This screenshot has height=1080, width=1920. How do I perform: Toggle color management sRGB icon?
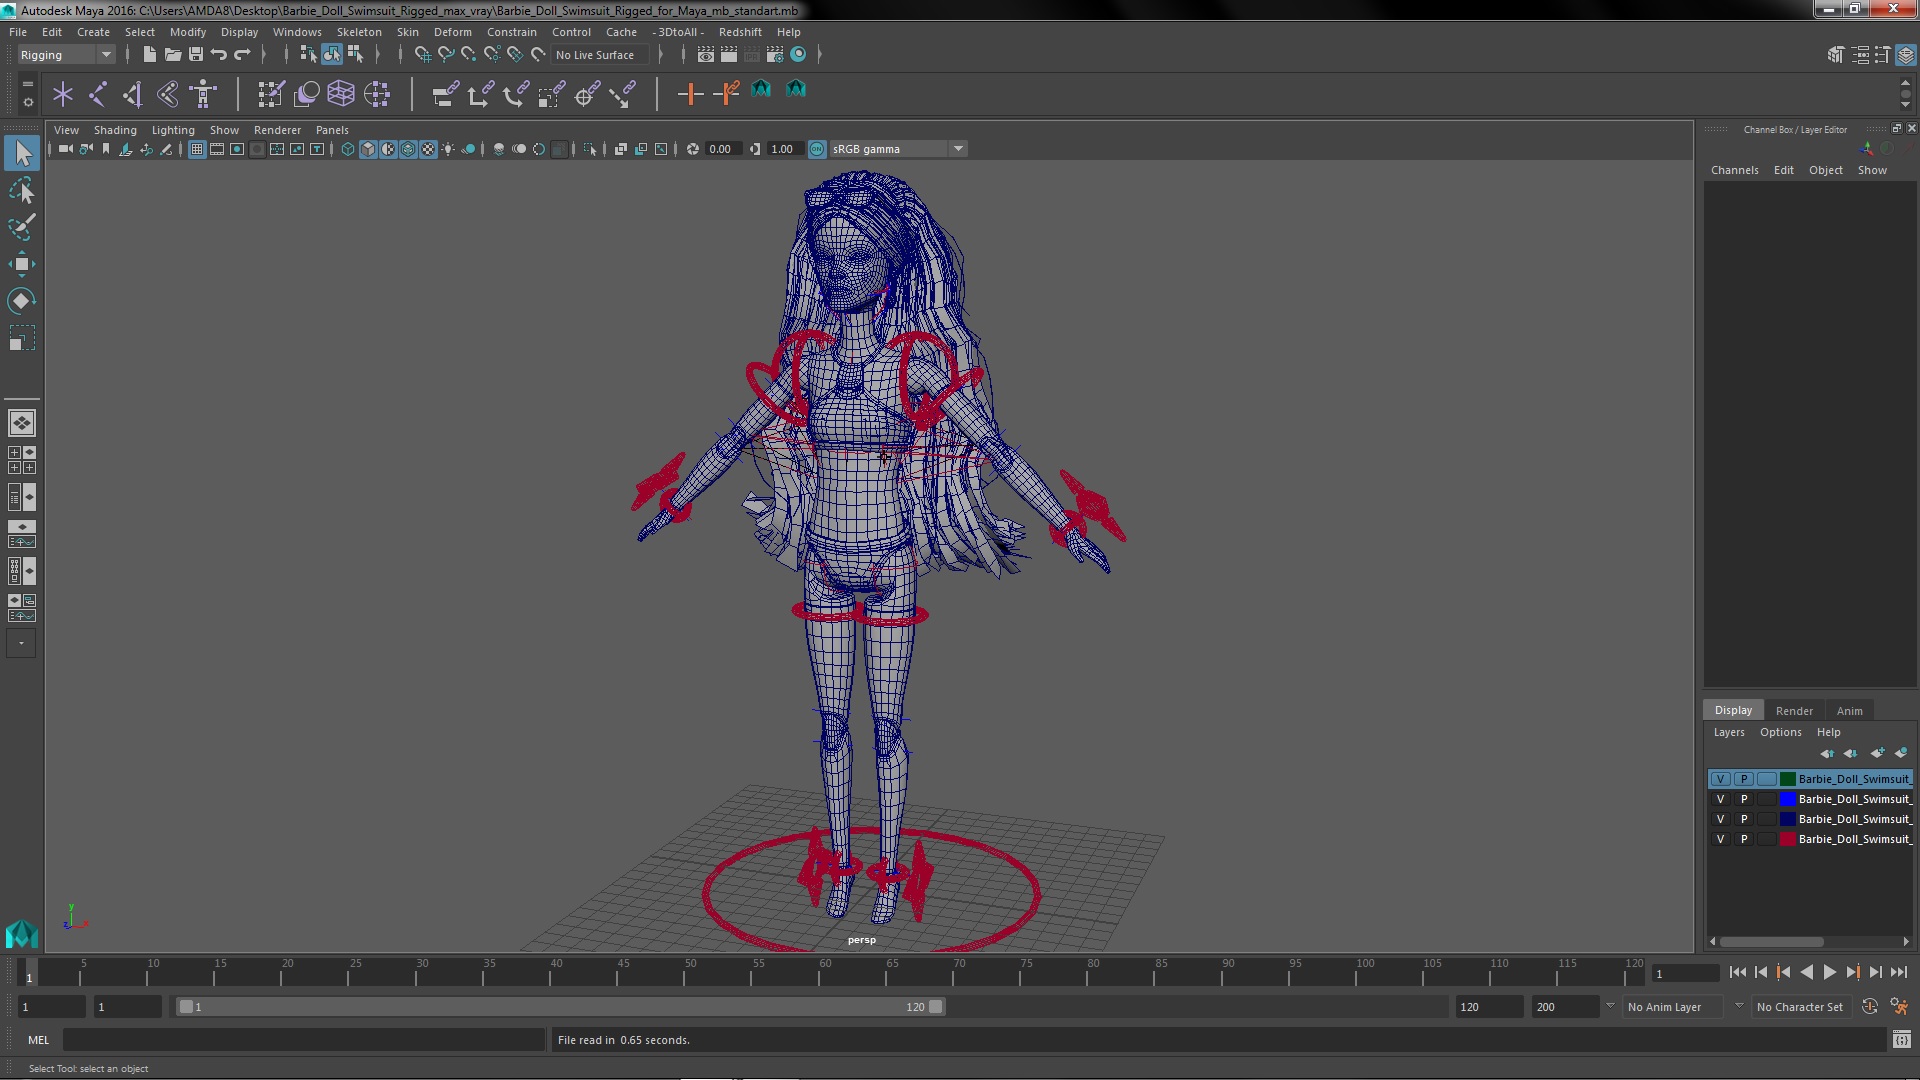click(817, 149)
